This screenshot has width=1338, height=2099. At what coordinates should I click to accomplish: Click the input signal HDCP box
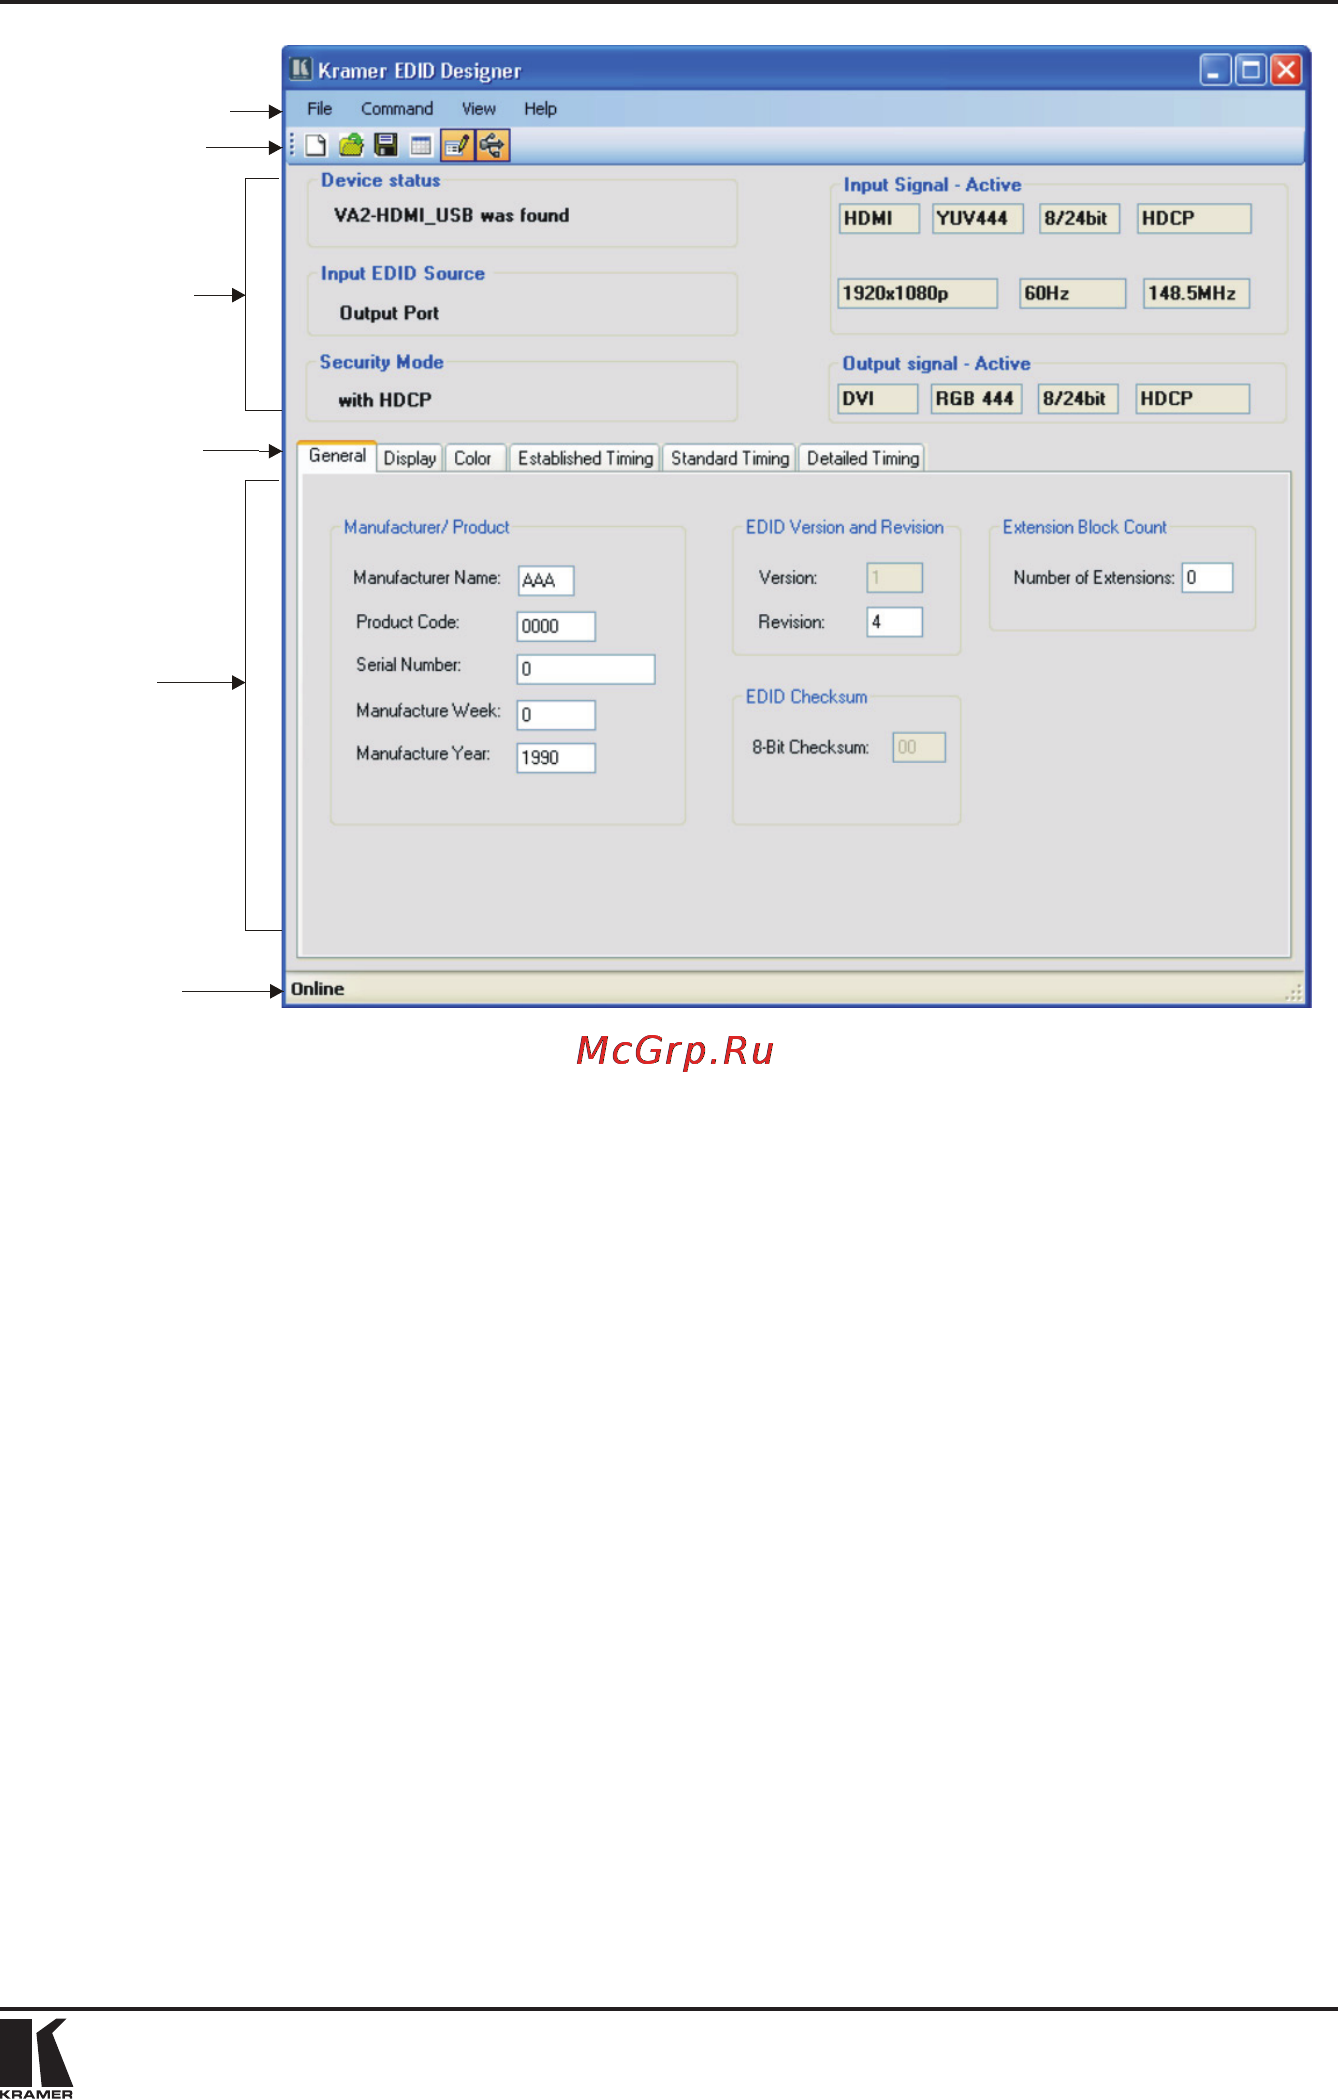(1194, 218)
